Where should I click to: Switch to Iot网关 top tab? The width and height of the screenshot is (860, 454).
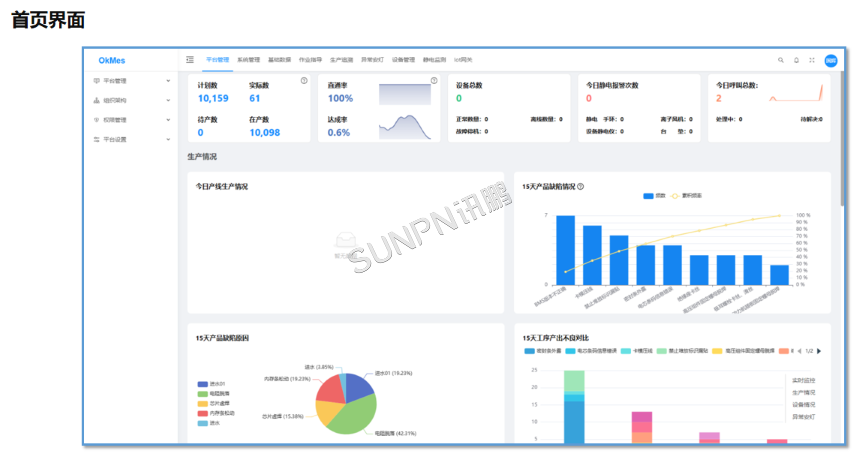point(463,60)
